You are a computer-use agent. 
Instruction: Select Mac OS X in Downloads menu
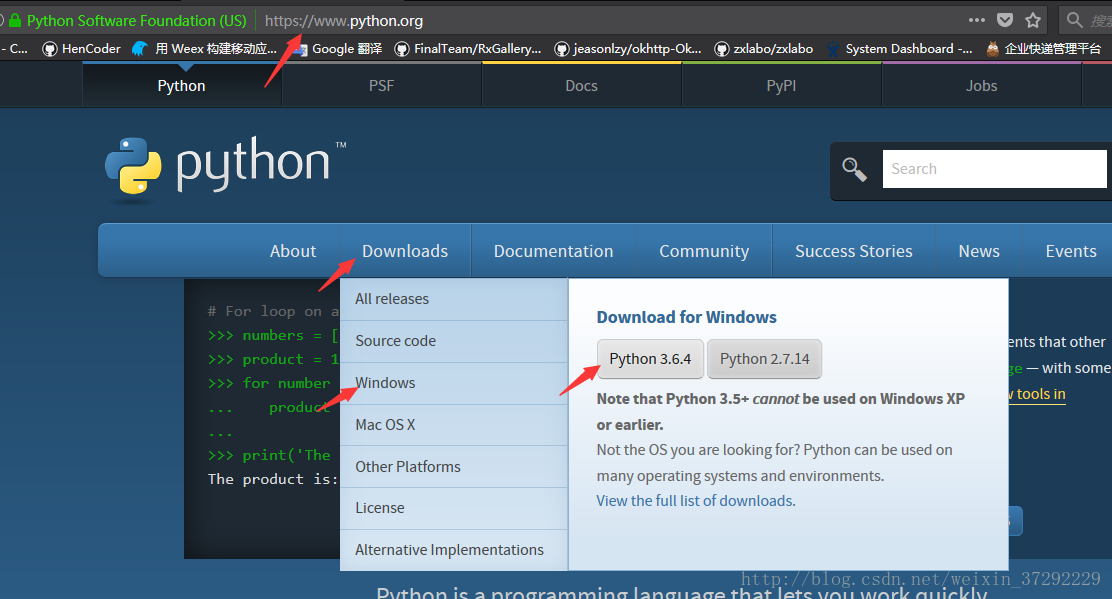[x=454, y=425]
